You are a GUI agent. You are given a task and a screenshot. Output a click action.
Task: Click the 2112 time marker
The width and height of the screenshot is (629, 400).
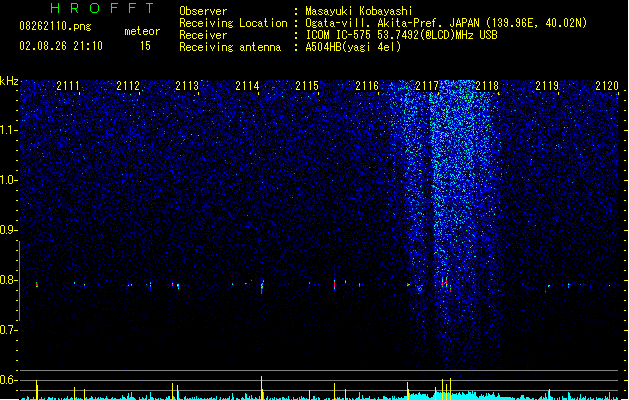(x=128, y=86)
